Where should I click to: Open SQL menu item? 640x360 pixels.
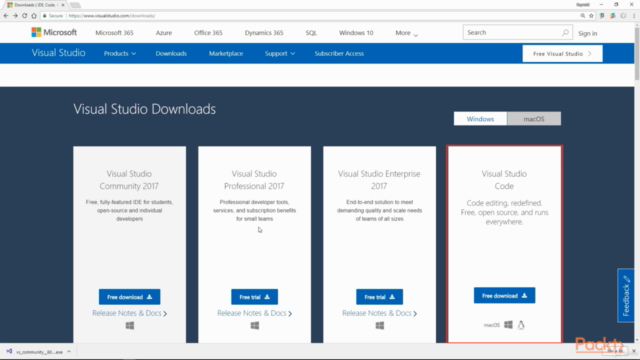click(311, 33)
